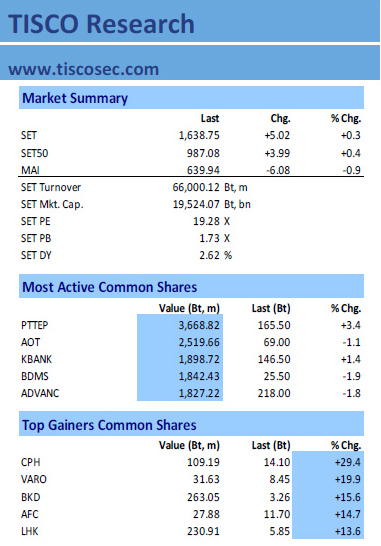Click the SET Mkt. Cap. label
The image size is (381, 546).
(52, 204)
